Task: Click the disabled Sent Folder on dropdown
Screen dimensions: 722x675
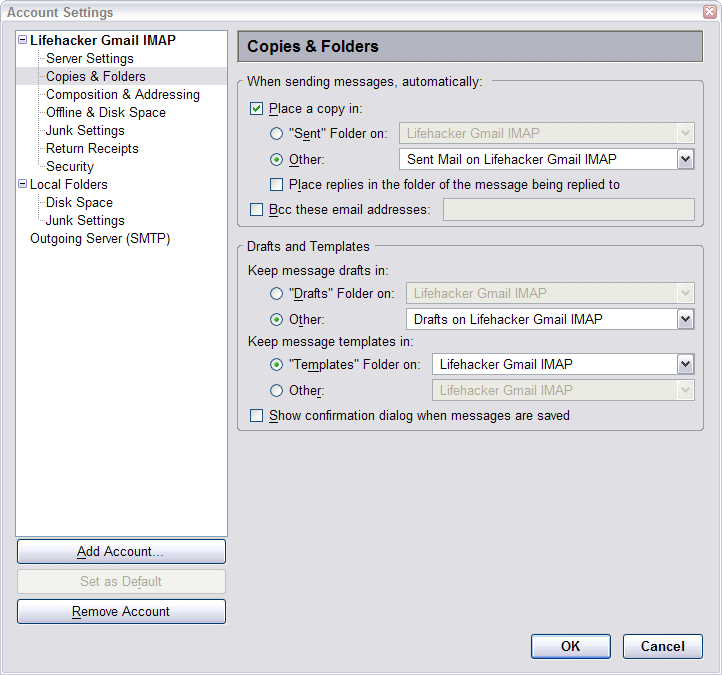Action: point(547,134)
